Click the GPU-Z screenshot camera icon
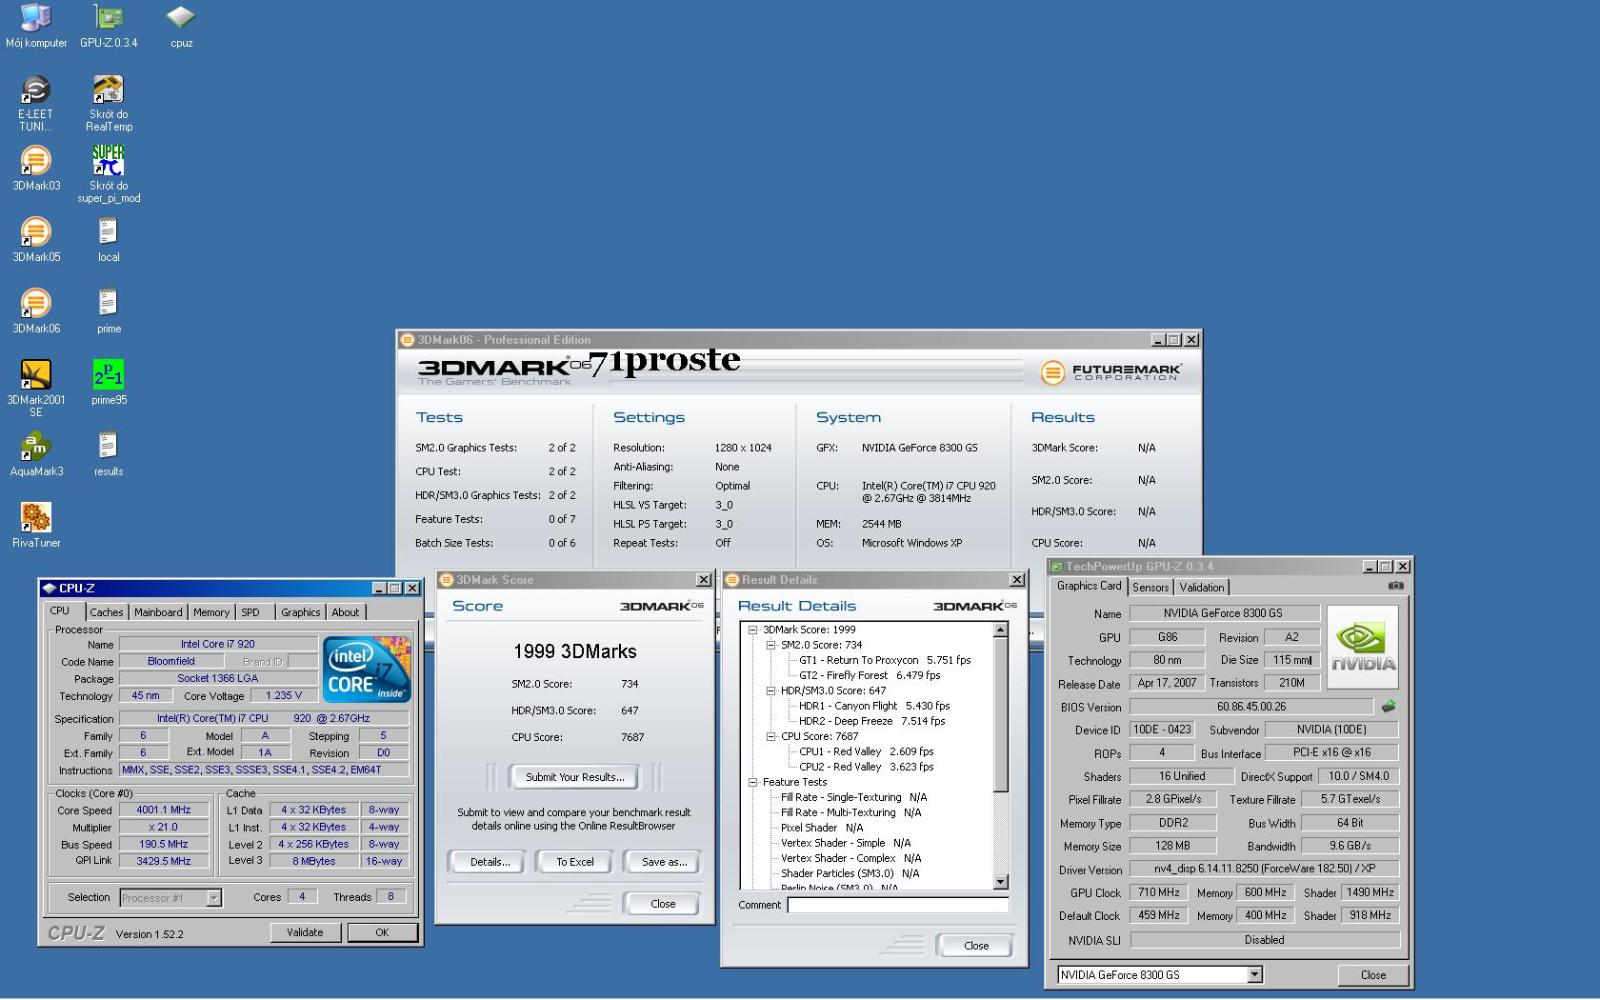 pos(1396,586)
